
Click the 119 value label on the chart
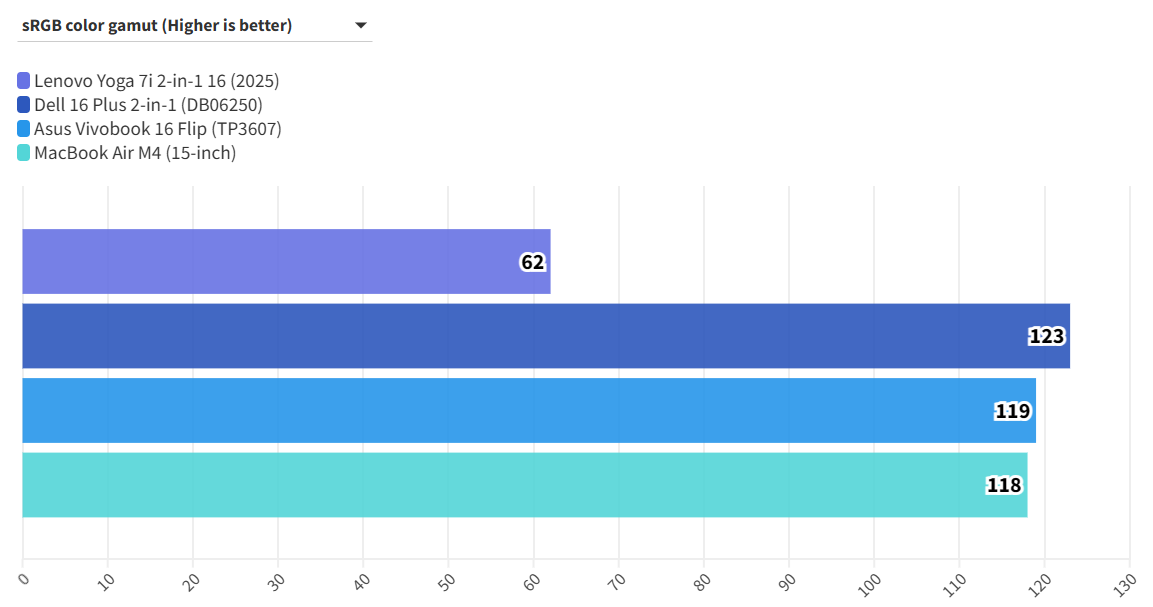pos(1012,410)
